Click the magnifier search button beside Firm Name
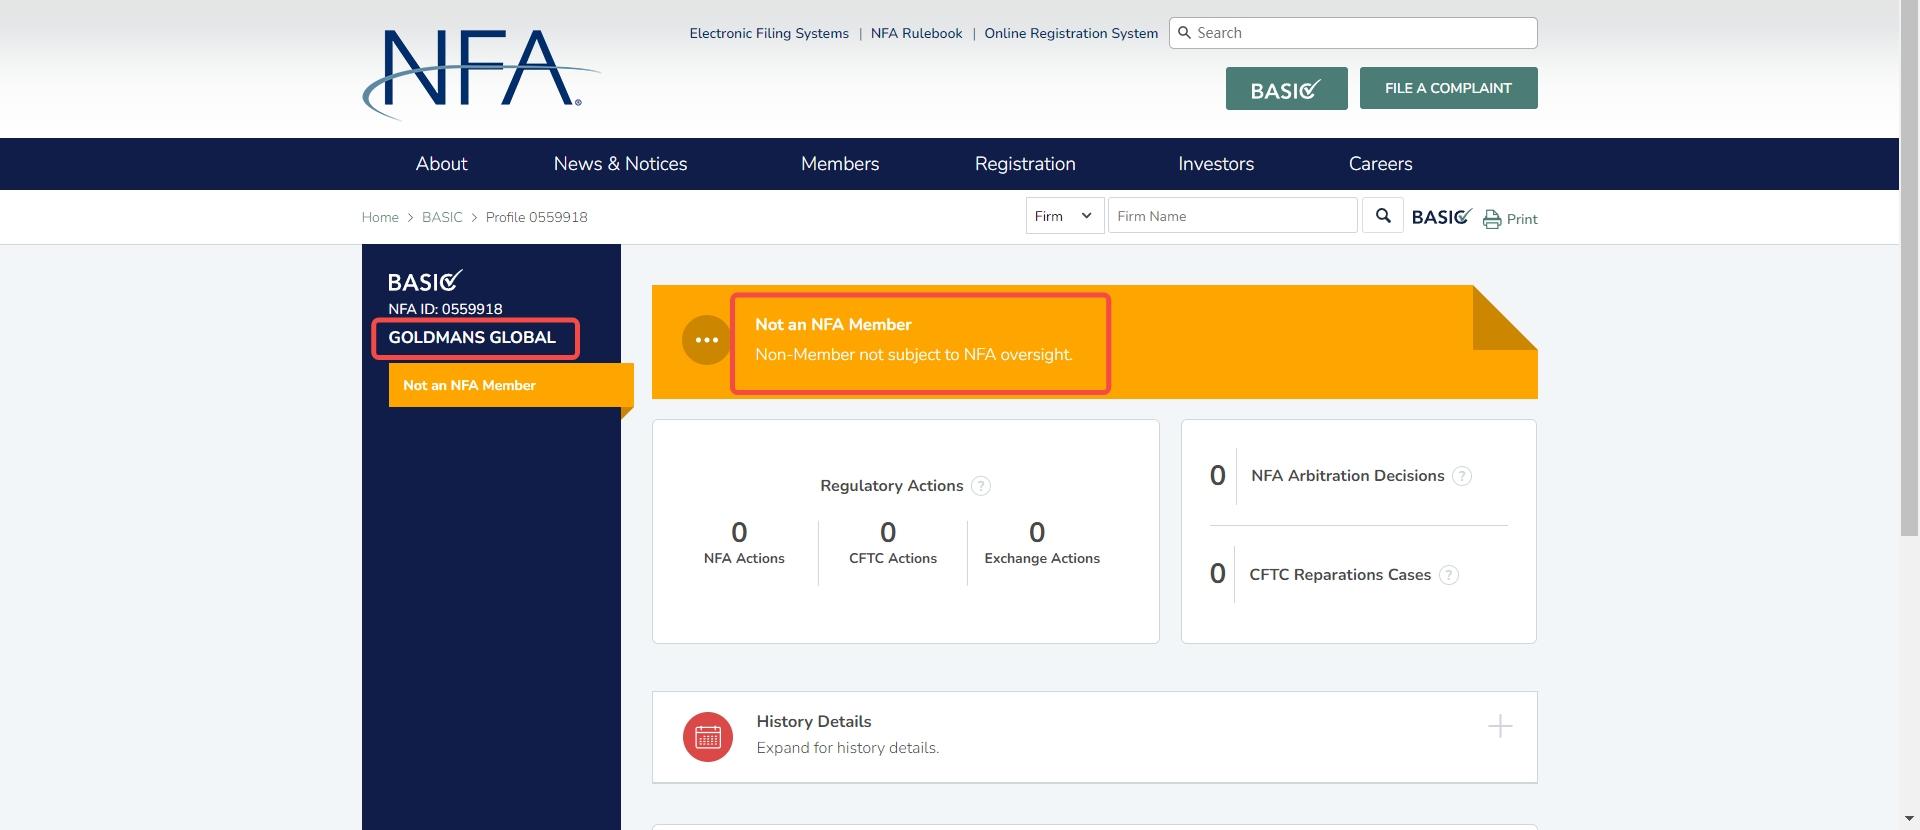Screen dimensions: 1920x830 coord(1383,216)
